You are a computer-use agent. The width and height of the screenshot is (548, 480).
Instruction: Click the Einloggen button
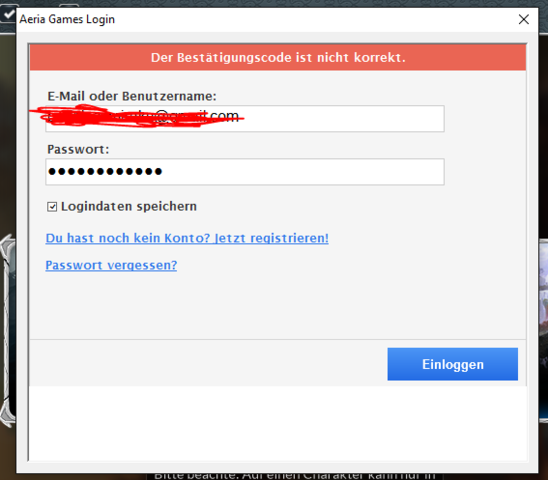tap(453, 364)
